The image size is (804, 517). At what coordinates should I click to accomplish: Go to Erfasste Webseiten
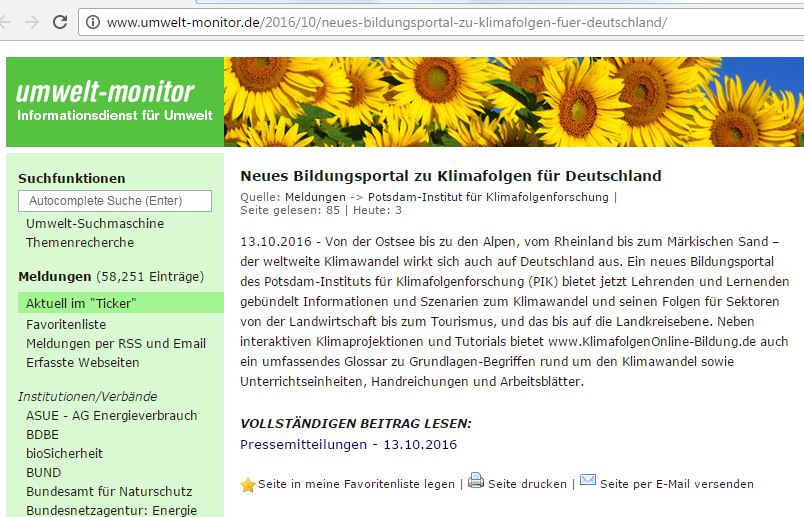(82, 362)
